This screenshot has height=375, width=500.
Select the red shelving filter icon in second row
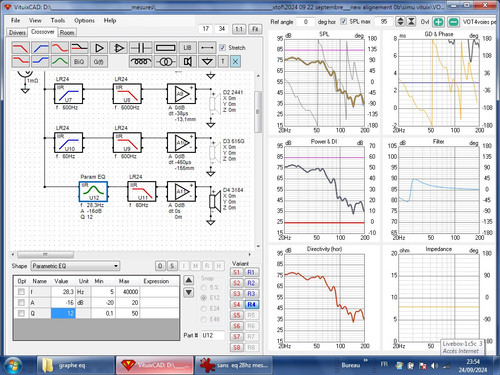[21, 62]
